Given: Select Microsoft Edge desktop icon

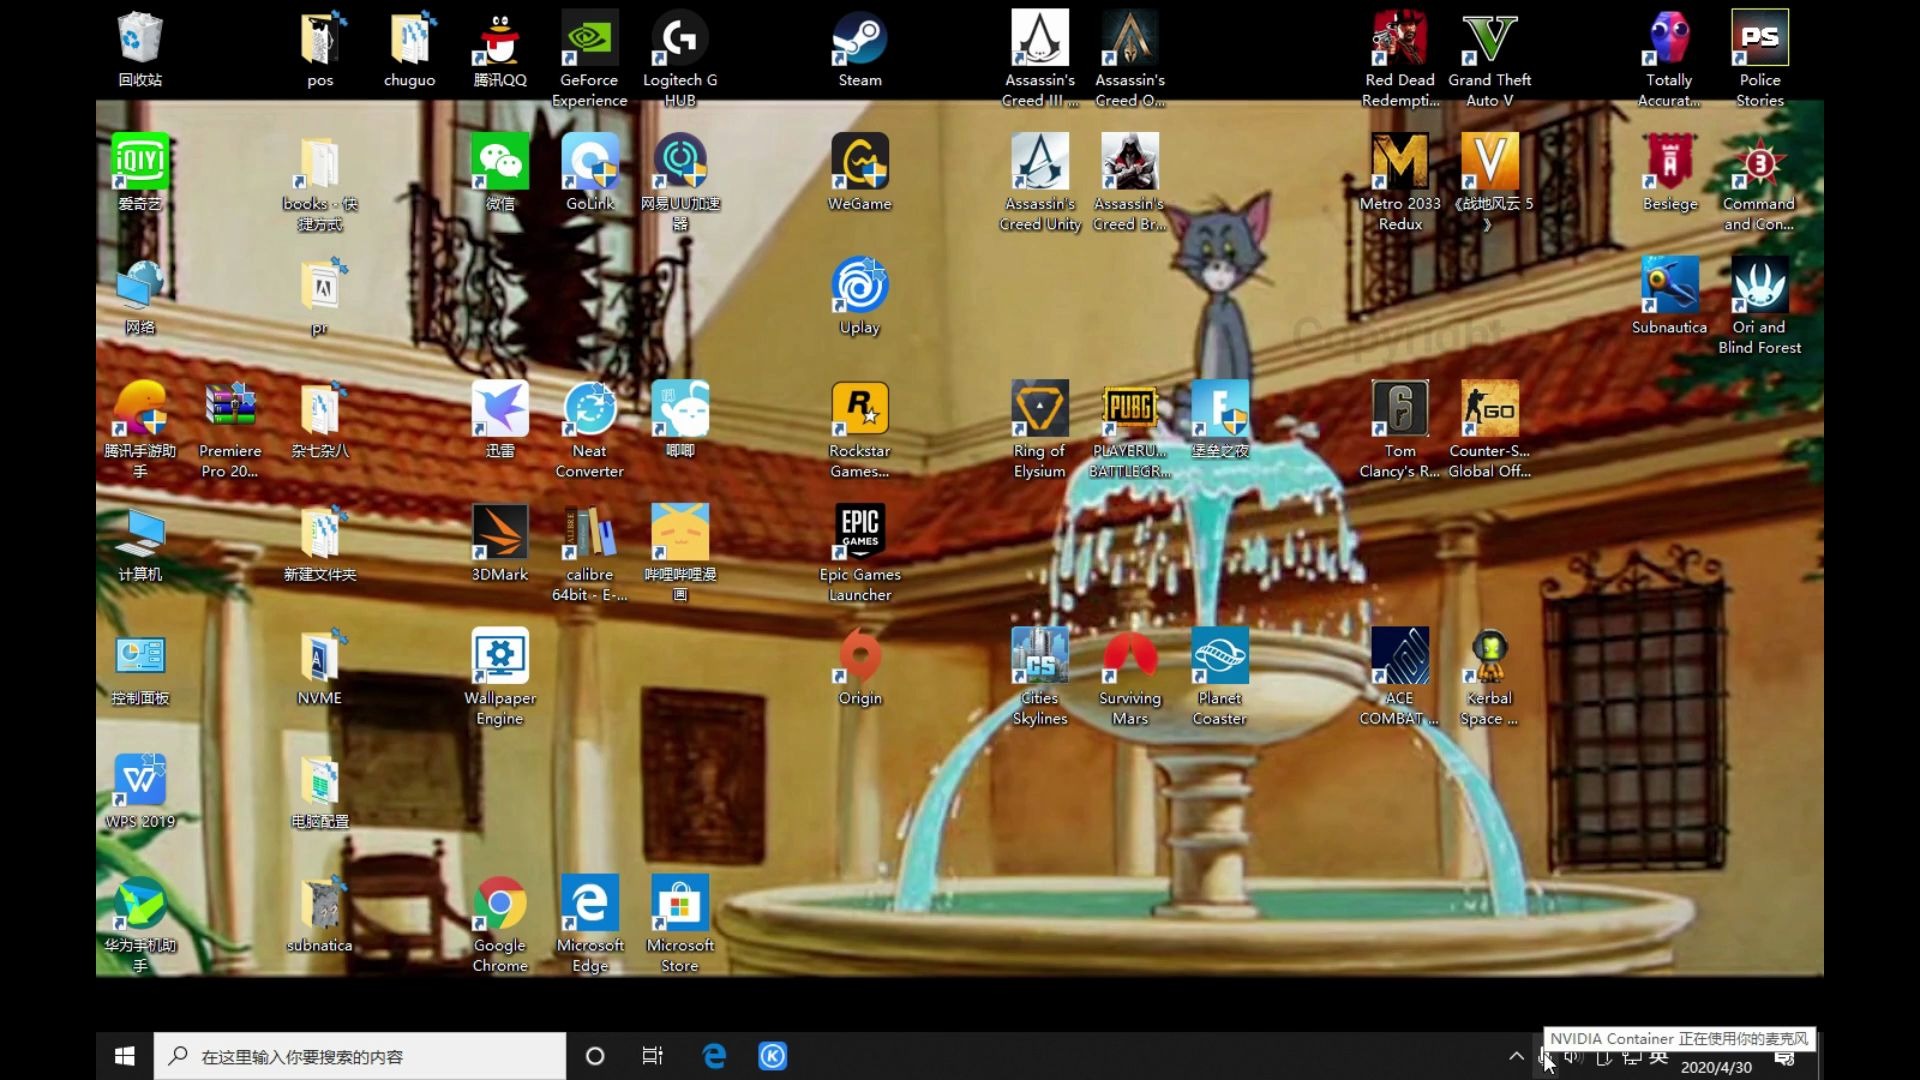Looking at the screenshot, I should point(590,924).
